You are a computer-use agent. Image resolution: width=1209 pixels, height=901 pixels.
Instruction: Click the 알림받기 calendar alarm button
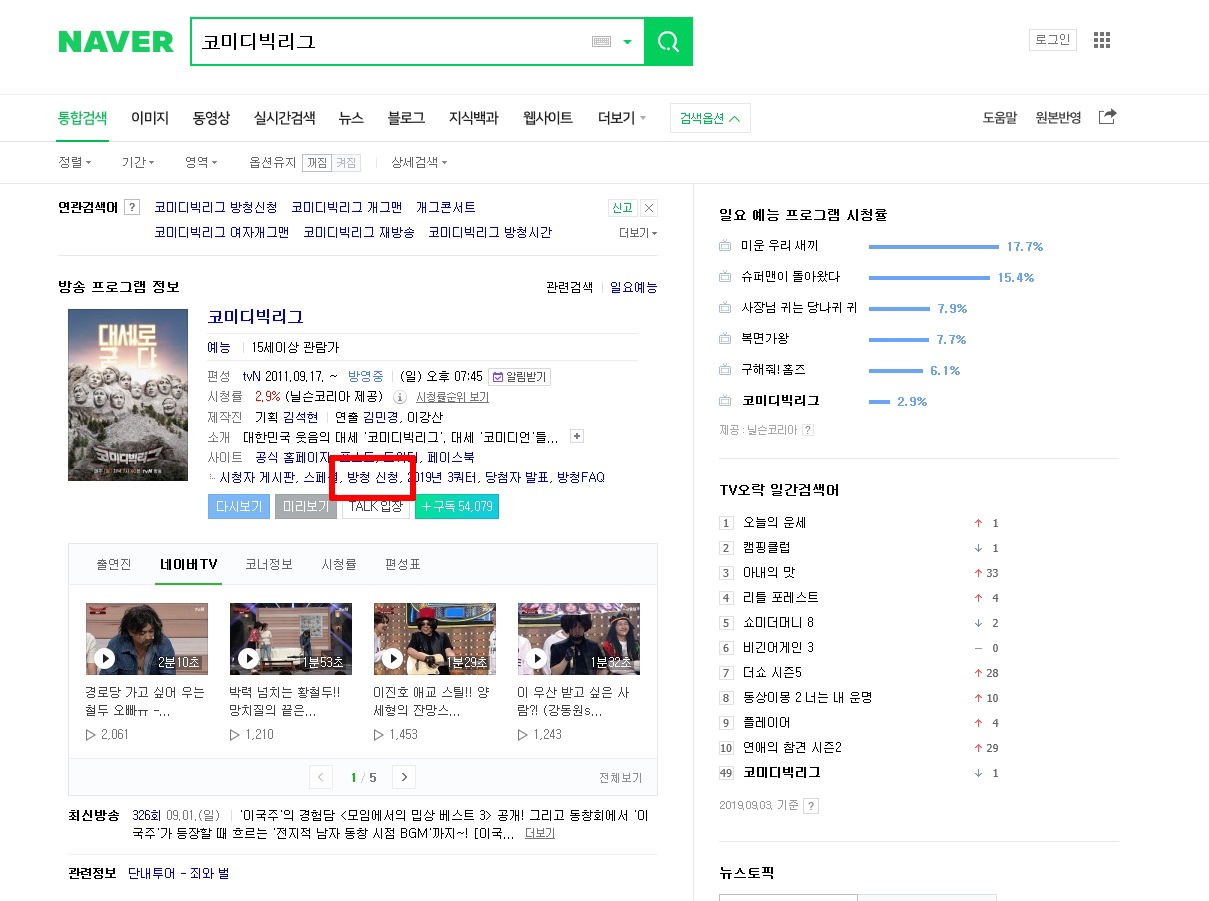(x=519, y=377)
